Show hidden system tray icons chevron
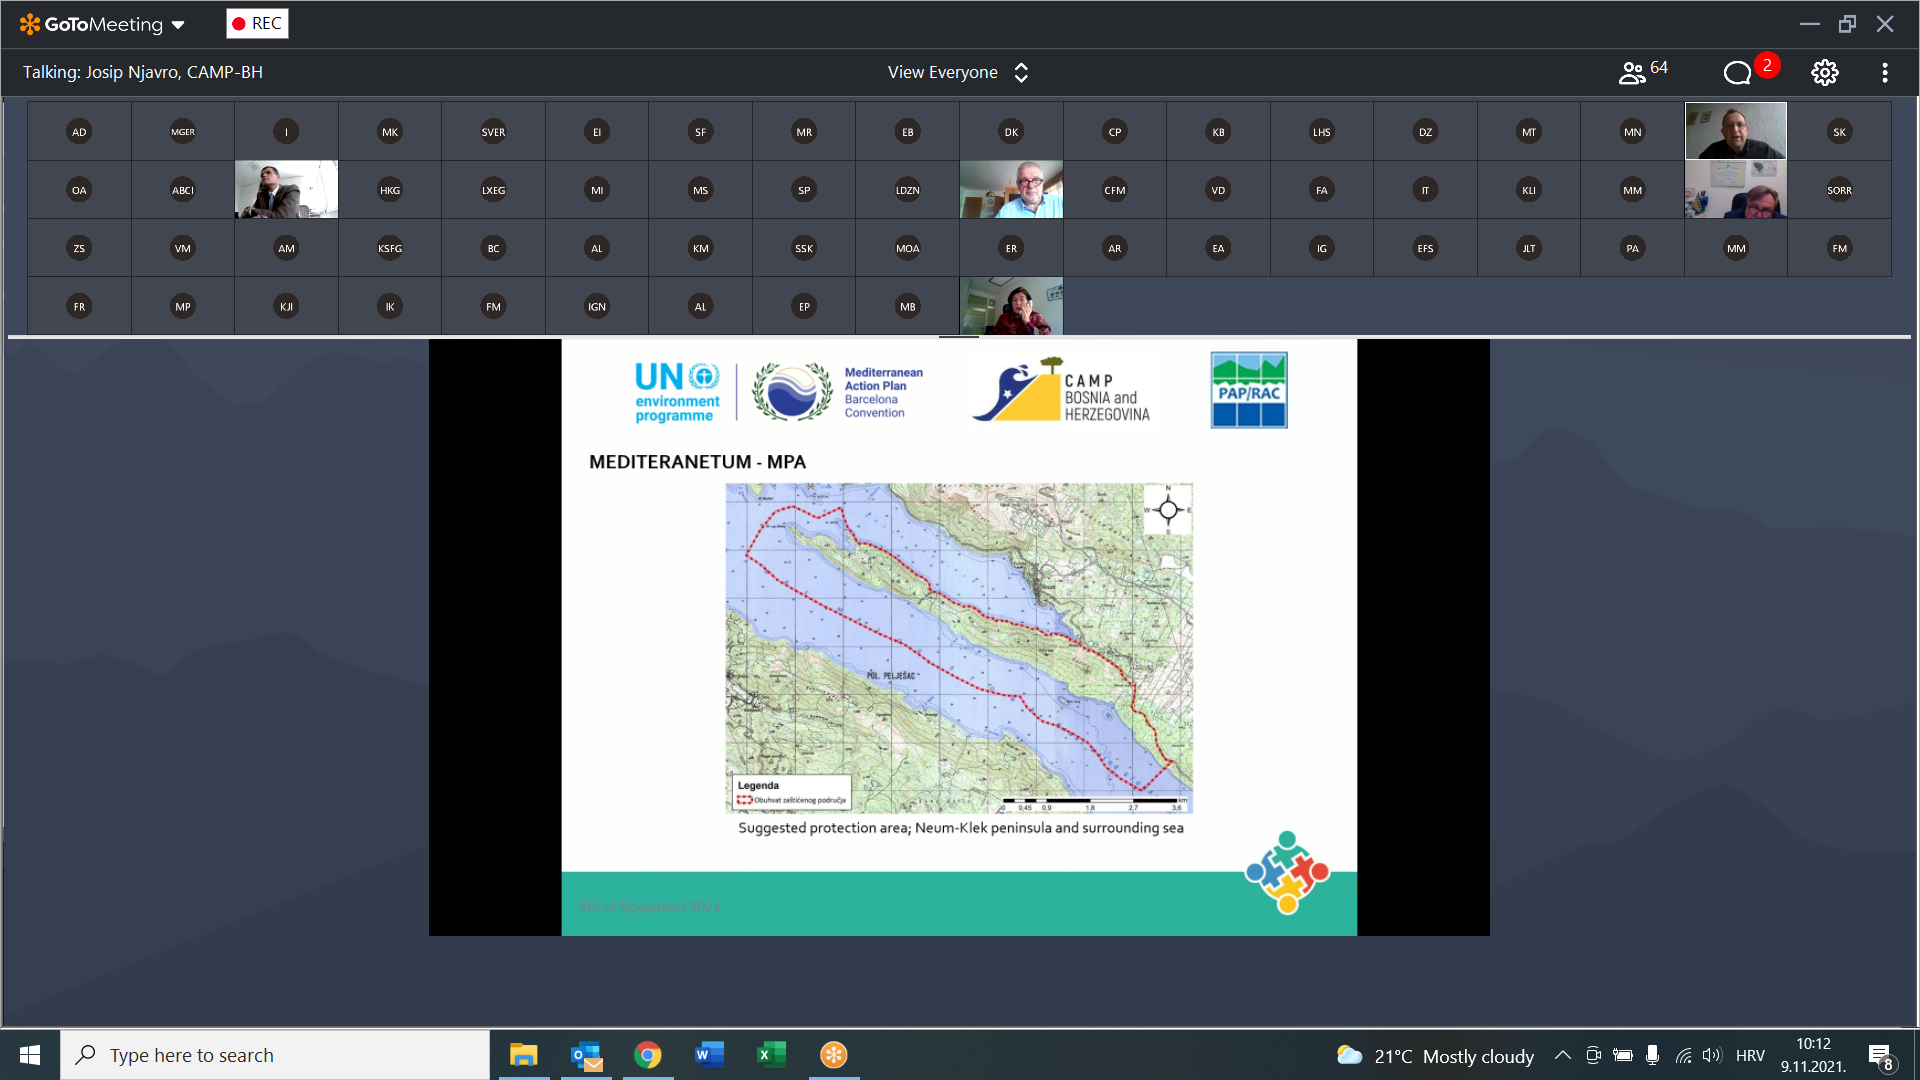This screenshot has height=1080, width=1920. tap(1562, 1055)
